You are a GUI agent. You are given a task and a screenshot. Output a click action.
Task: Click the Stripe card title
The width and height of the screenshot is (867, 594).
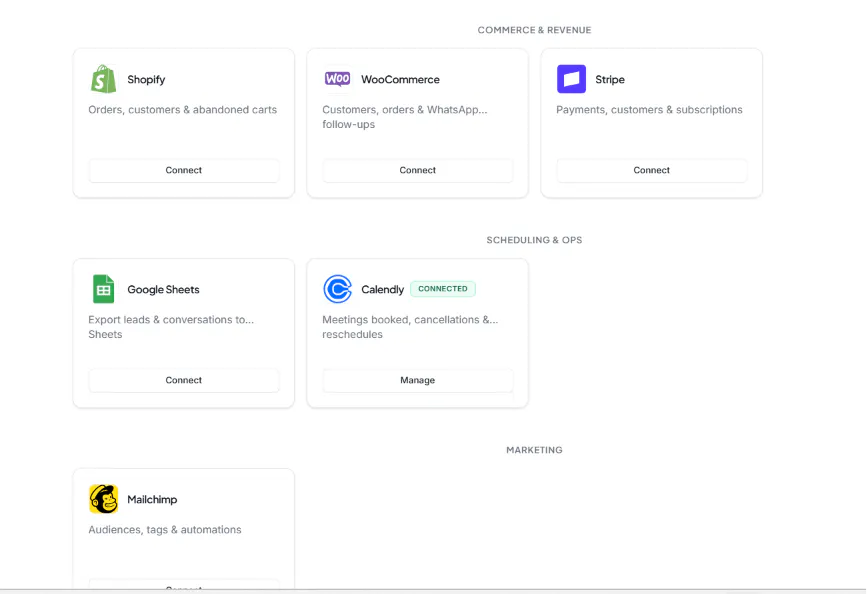click(610, 80)
